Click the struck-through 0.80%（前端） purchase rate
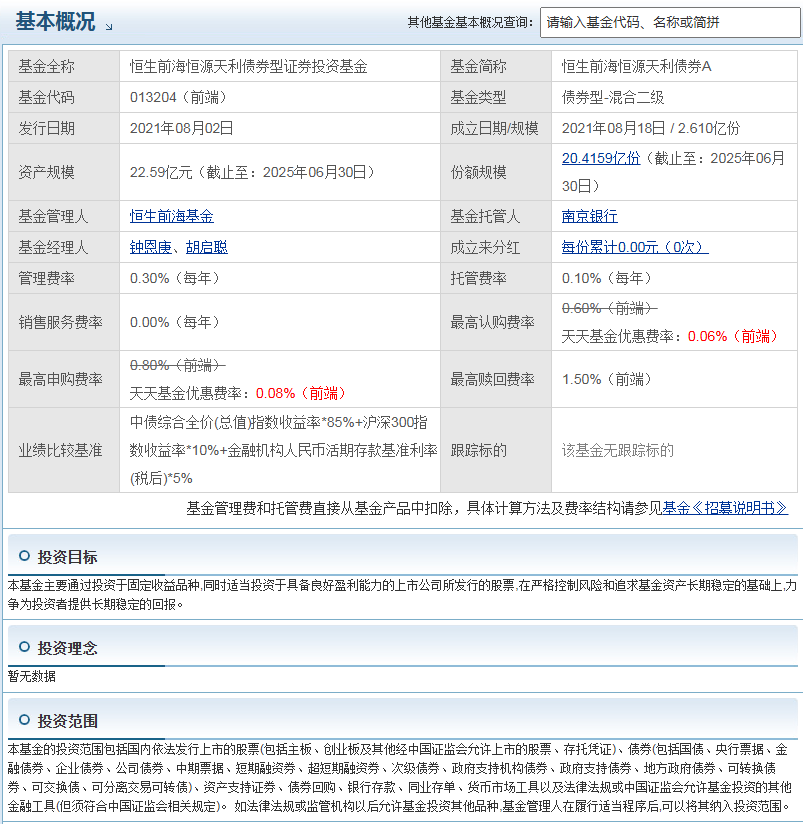Image resolution: width=803 pixels, height=824 pixels. 178,365
